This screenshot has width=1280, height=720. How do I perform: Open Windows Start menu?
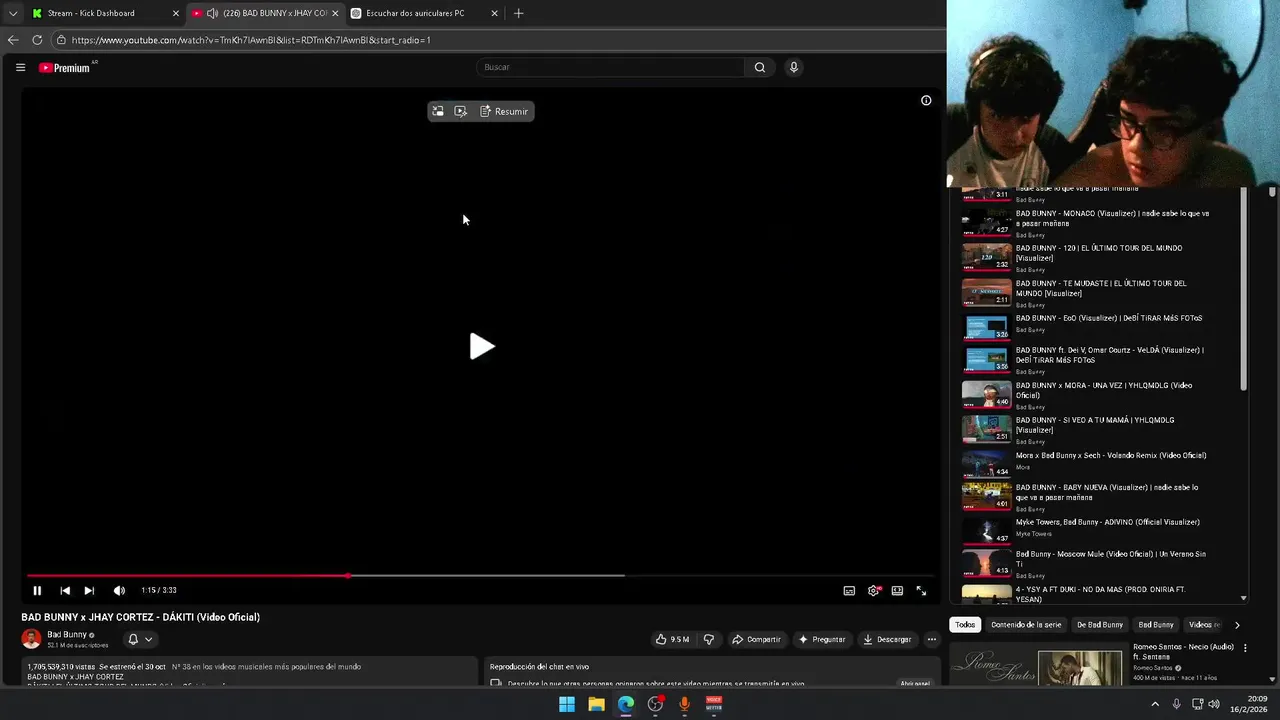(x=567, y=704)
